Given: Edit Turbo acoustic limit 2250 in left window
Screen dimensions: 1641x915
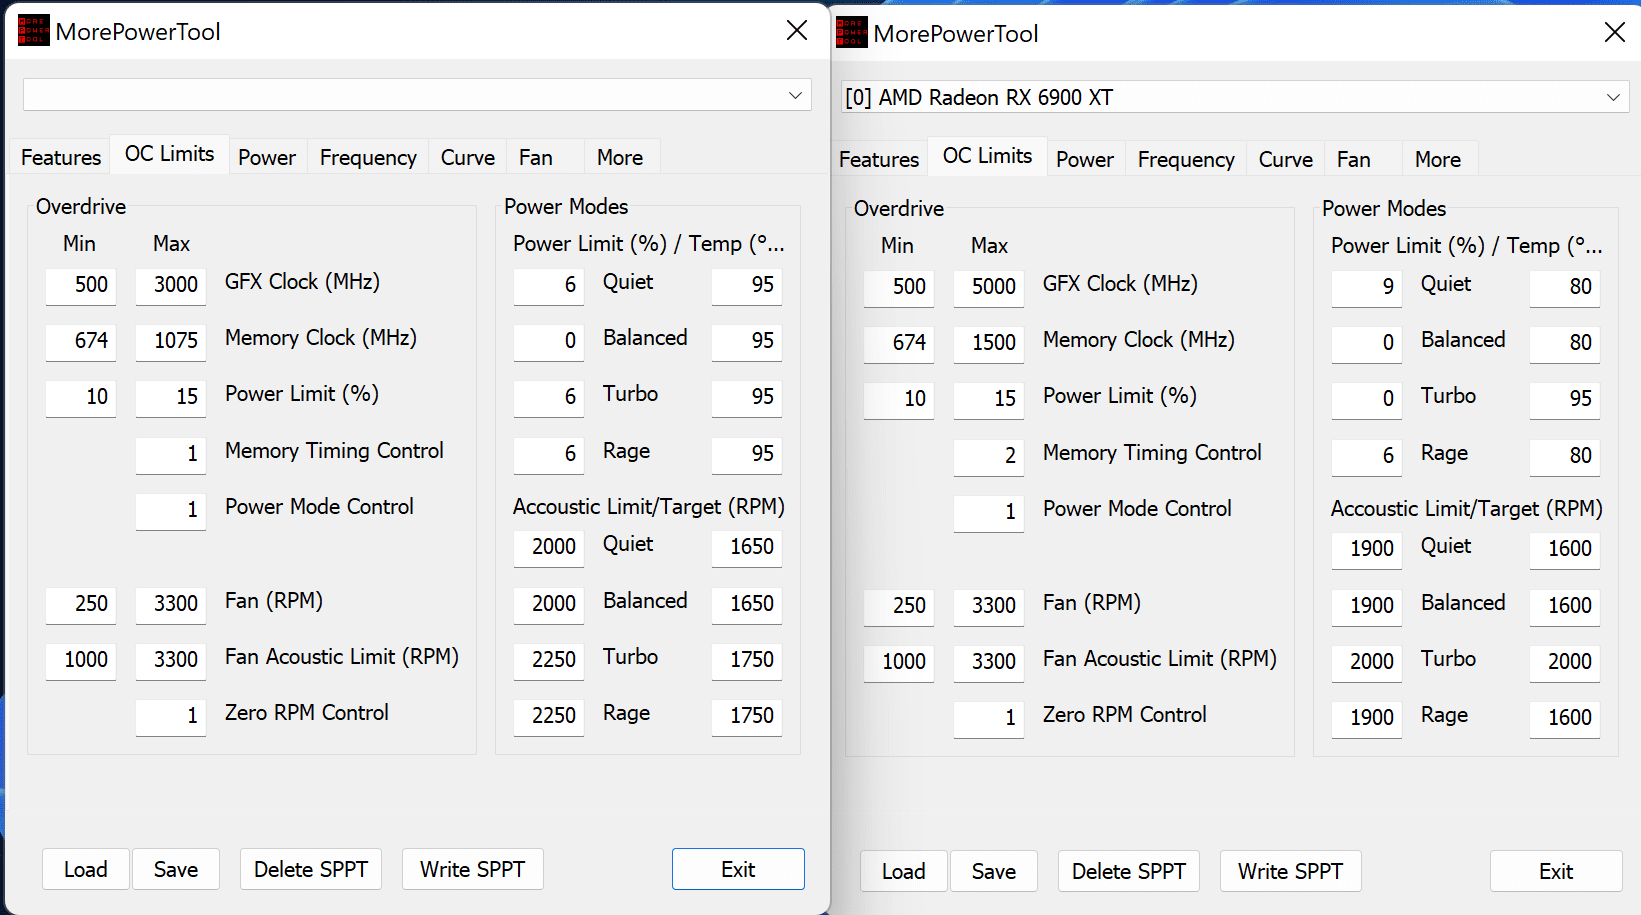Looking at the screenshot, I should point(549,660).
